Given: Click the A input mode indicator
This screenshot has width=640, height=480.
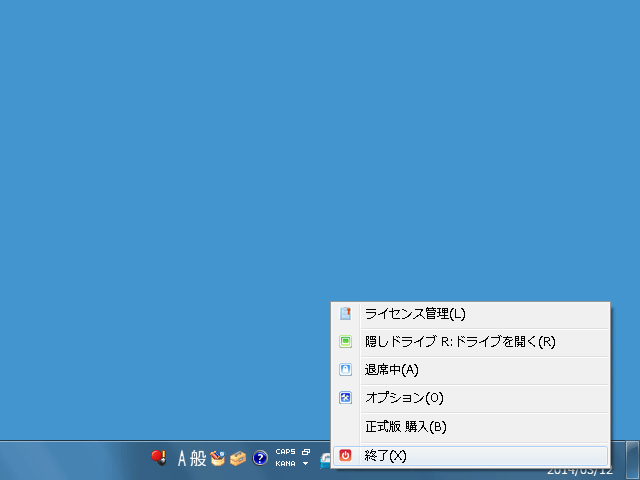Looking at the screenshot, I should point(182,458).
